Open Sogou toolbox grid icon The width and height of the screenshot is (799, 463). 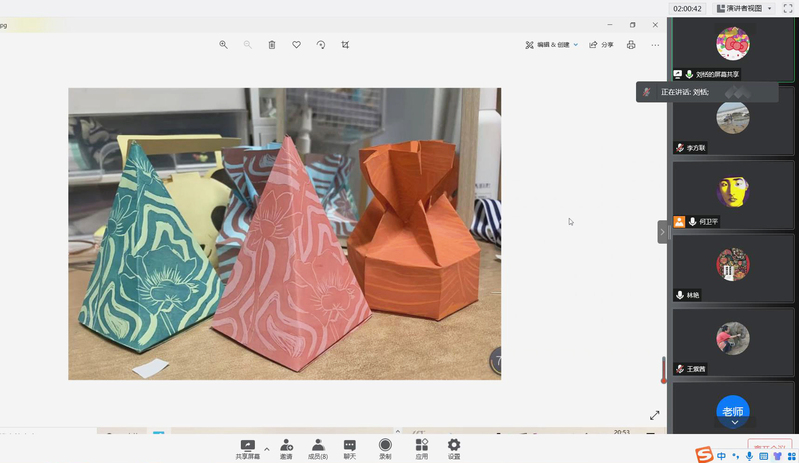(791, 456)
